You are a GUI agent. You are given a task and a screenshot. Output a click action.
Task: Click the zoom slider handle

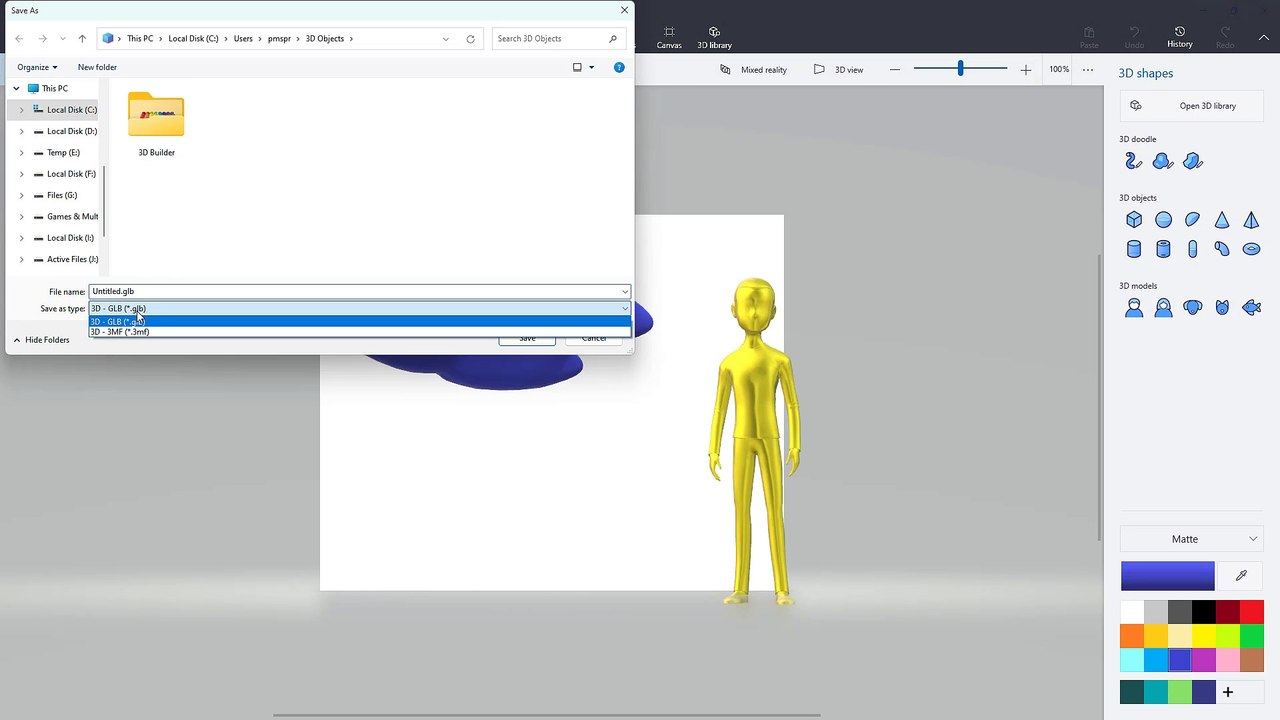pyautogui.click(x=960, y=68)
